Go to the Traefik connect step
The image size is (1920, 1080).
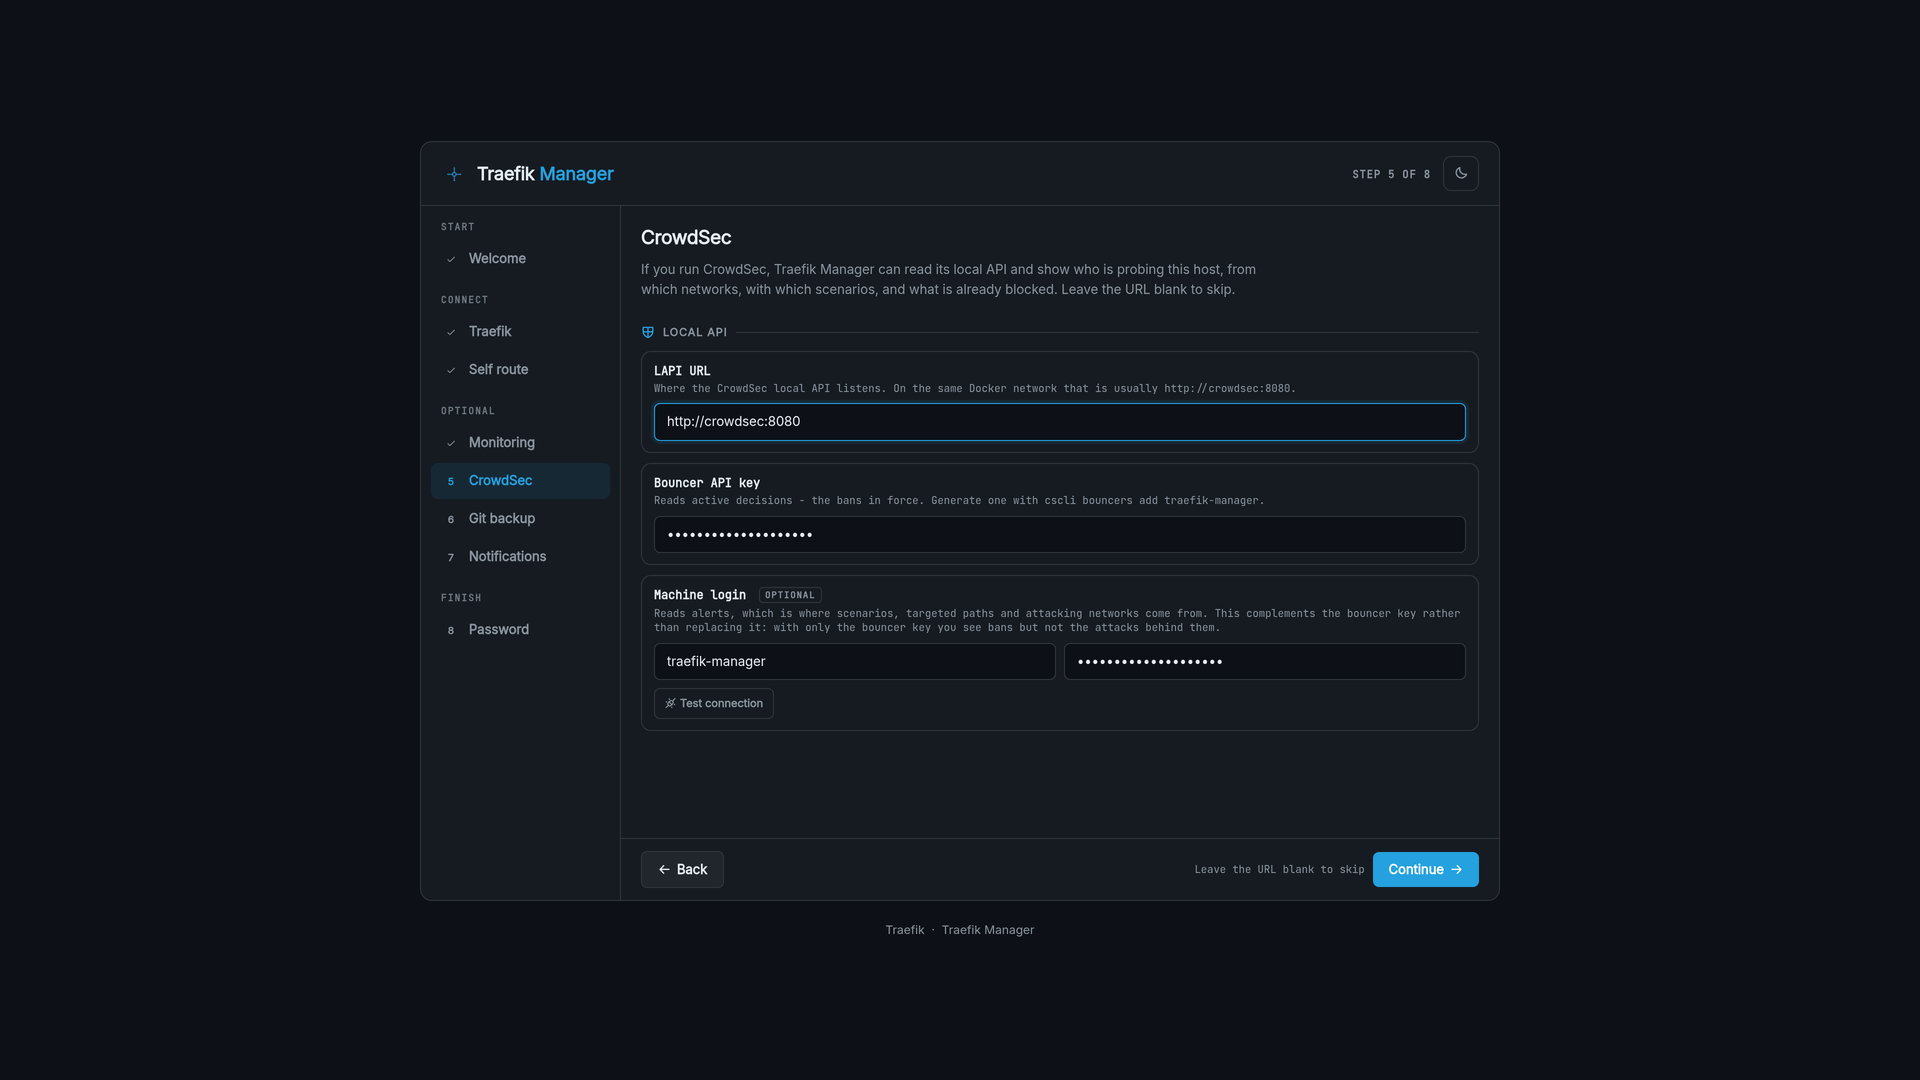point(520,332)
